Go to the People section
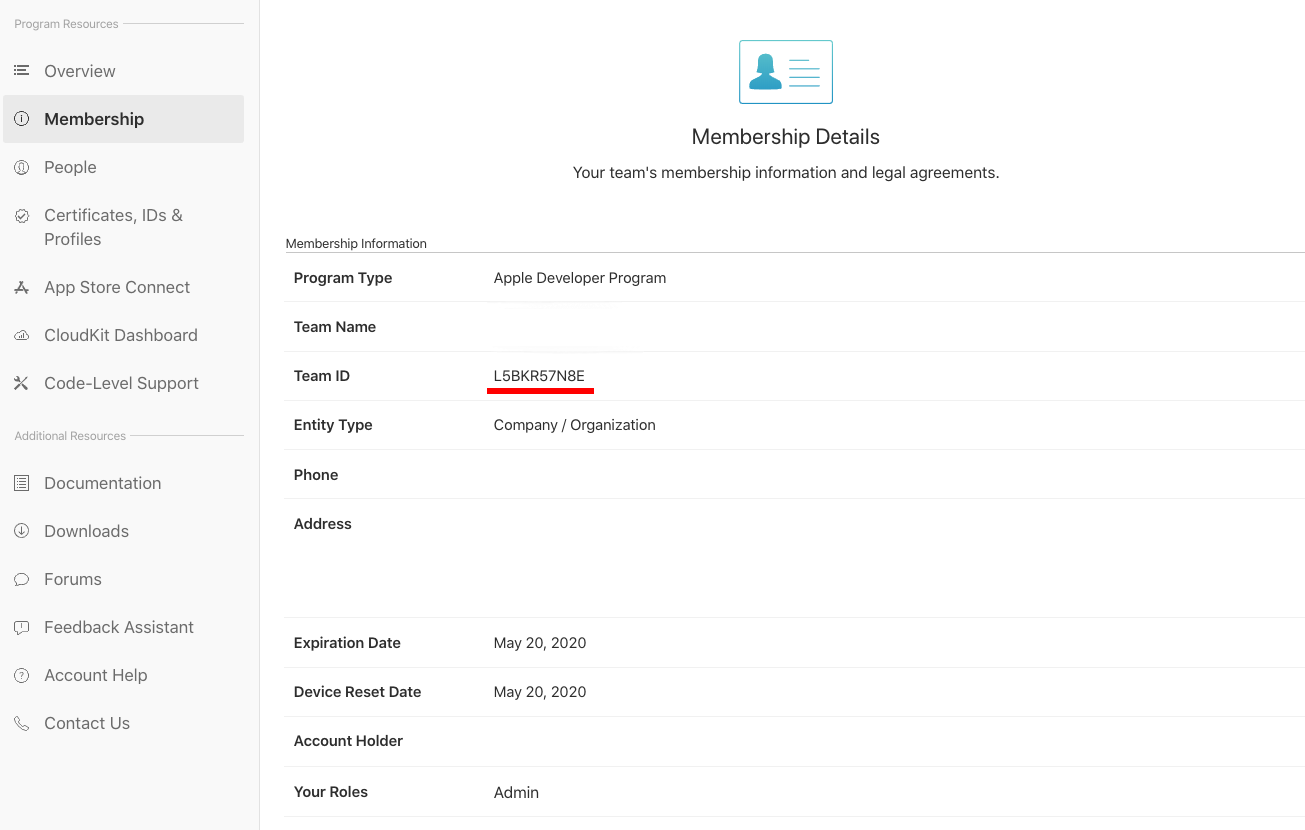The image size is (1305, 830). pos(70,167)
